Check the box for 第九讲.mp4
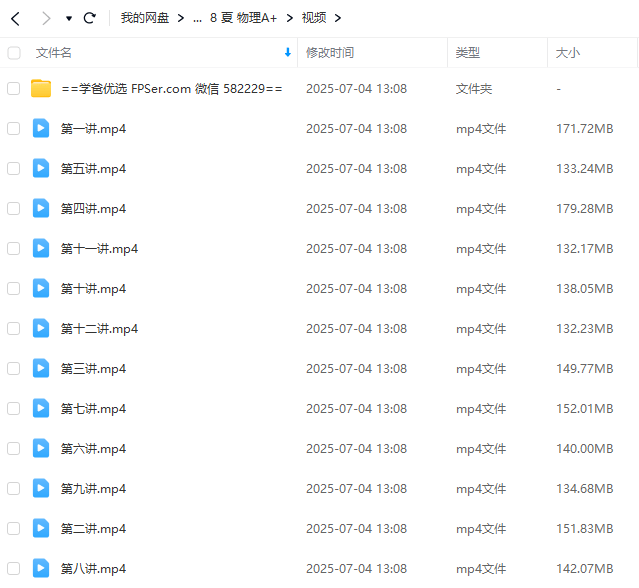The height and width of the screenshot is (588, 639). pos(13,488)
